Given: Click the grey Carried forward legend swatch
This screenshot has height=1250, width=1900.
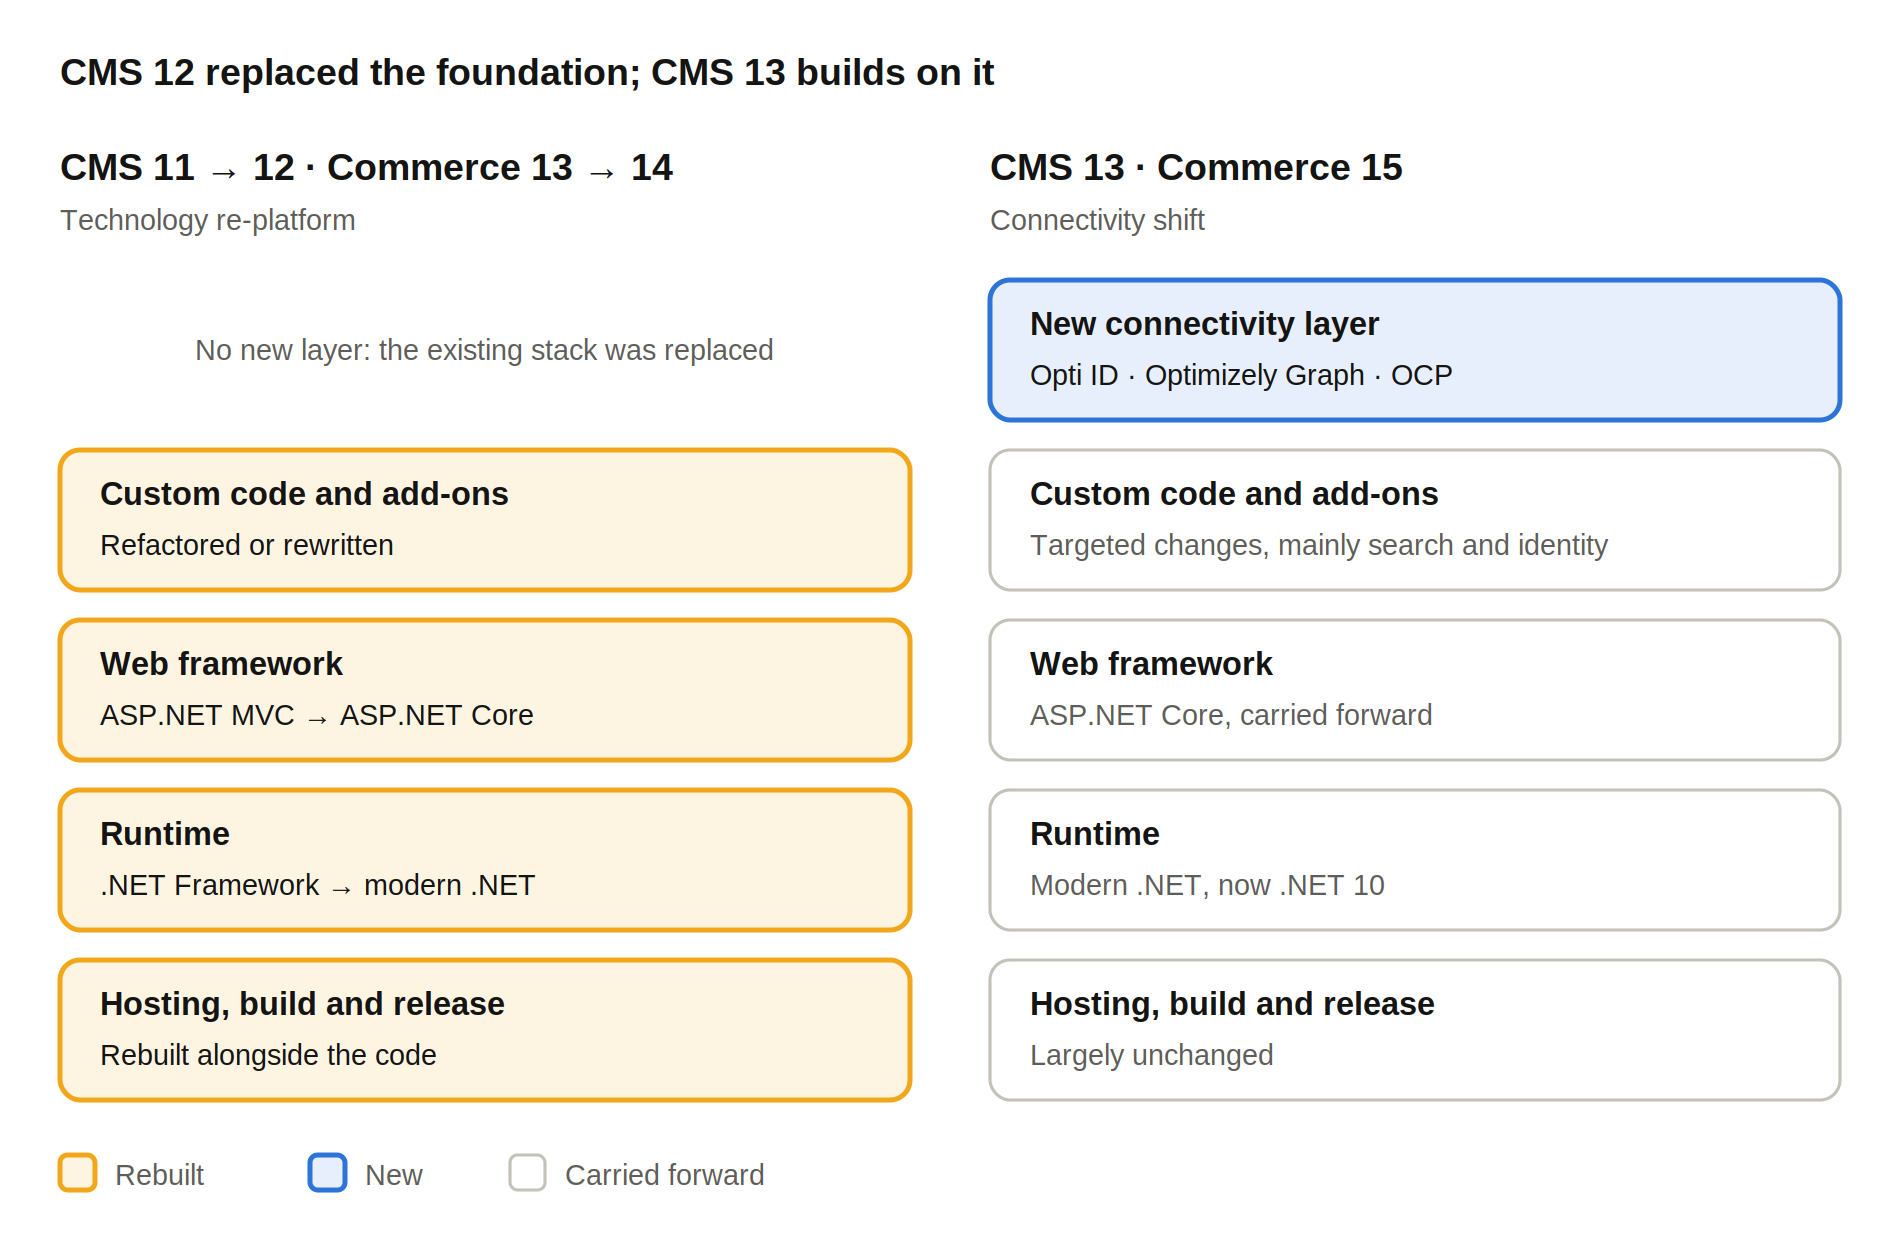Looking at the screenshot, I should (528, 1173).
